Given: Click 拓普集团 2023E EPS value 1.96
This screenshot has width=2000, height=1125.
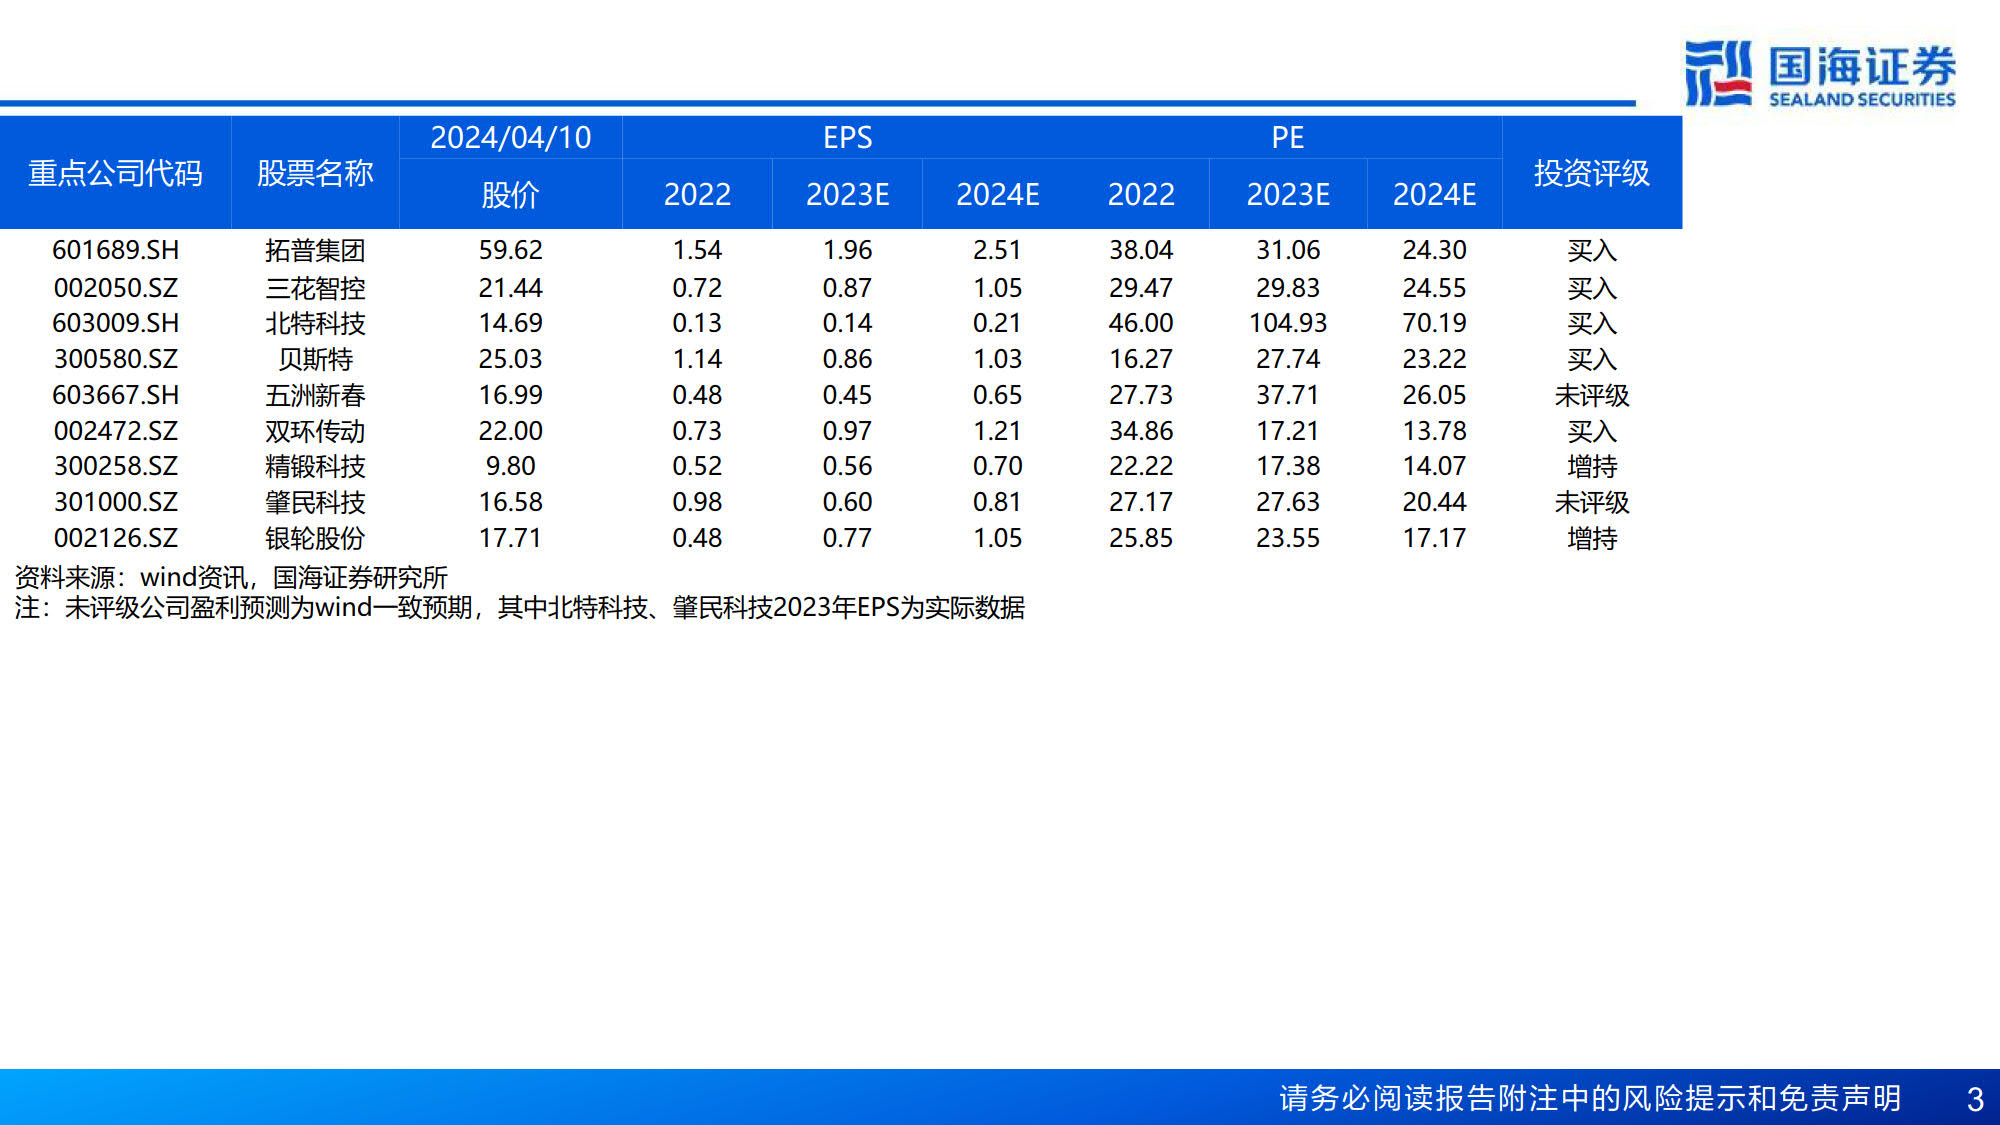Looking at the screenshot, I should (847, 250).
